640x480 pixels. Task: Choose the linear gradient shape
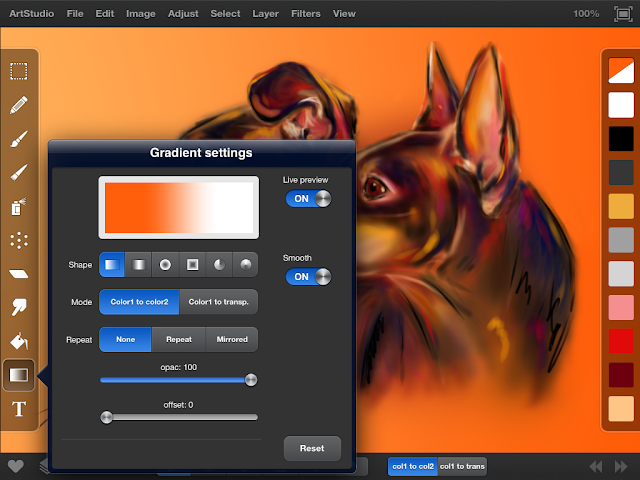(x=112, y=265)
